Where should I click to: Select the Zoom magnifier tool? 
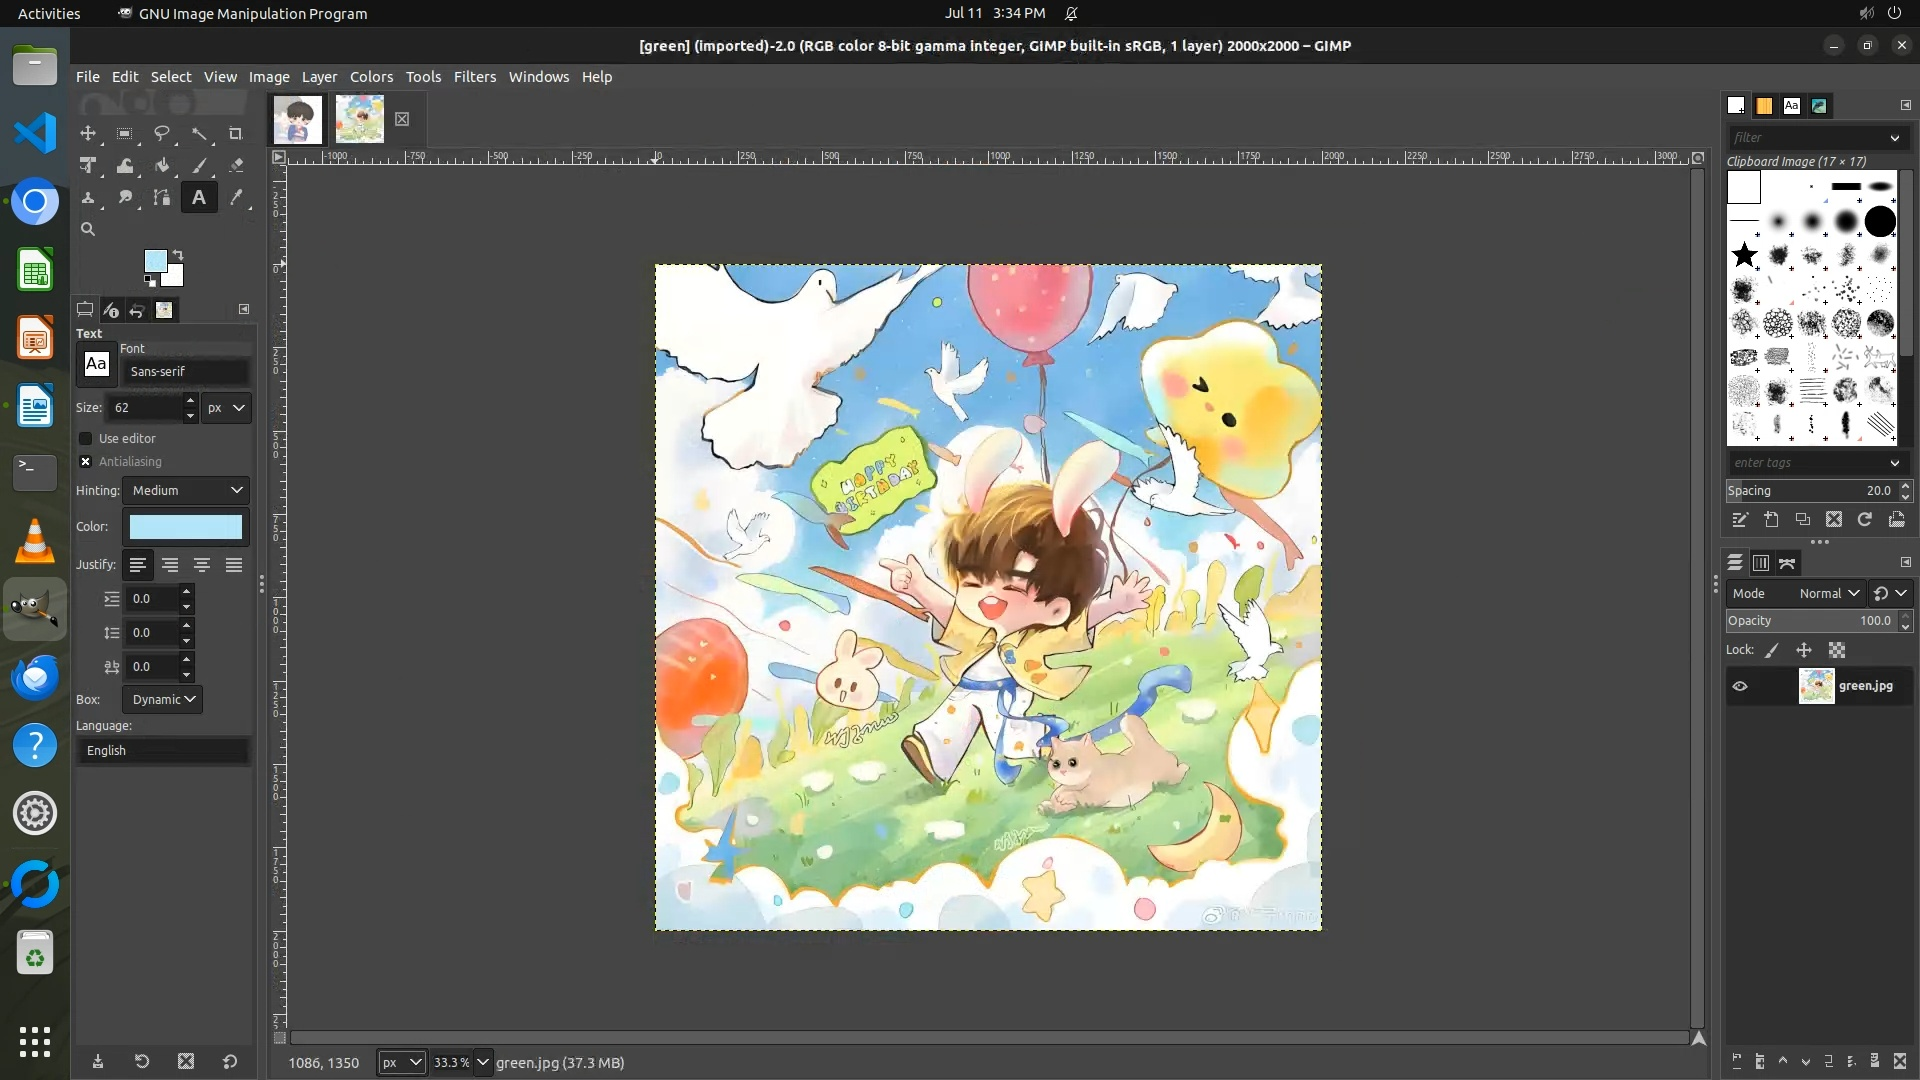click(88, 229)
